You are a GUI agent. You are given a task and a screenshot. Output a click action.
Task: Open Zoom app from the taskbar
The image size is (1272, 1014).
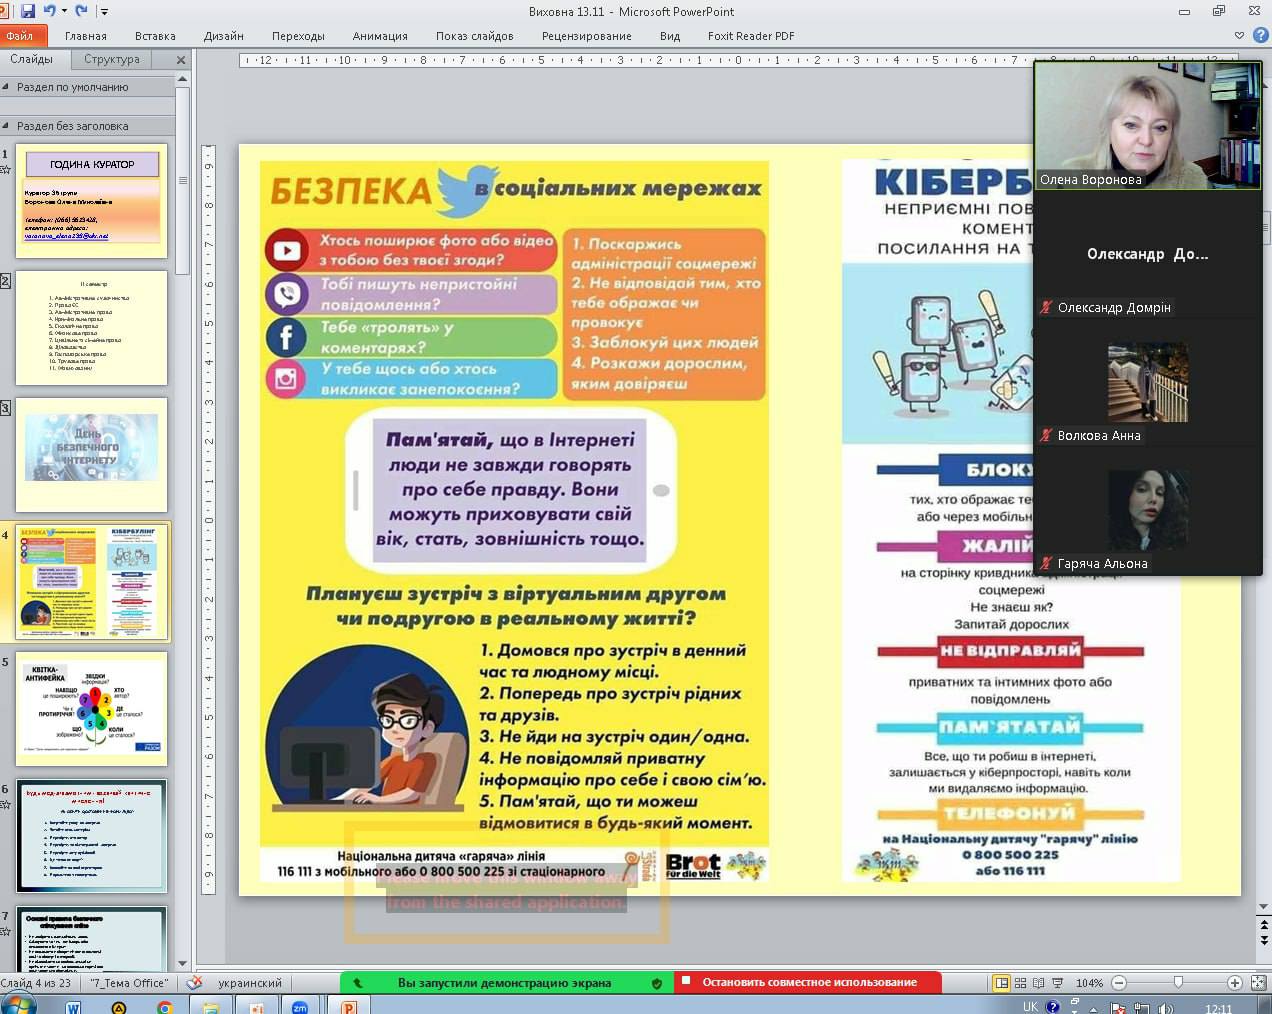[x=299, y=1007]
